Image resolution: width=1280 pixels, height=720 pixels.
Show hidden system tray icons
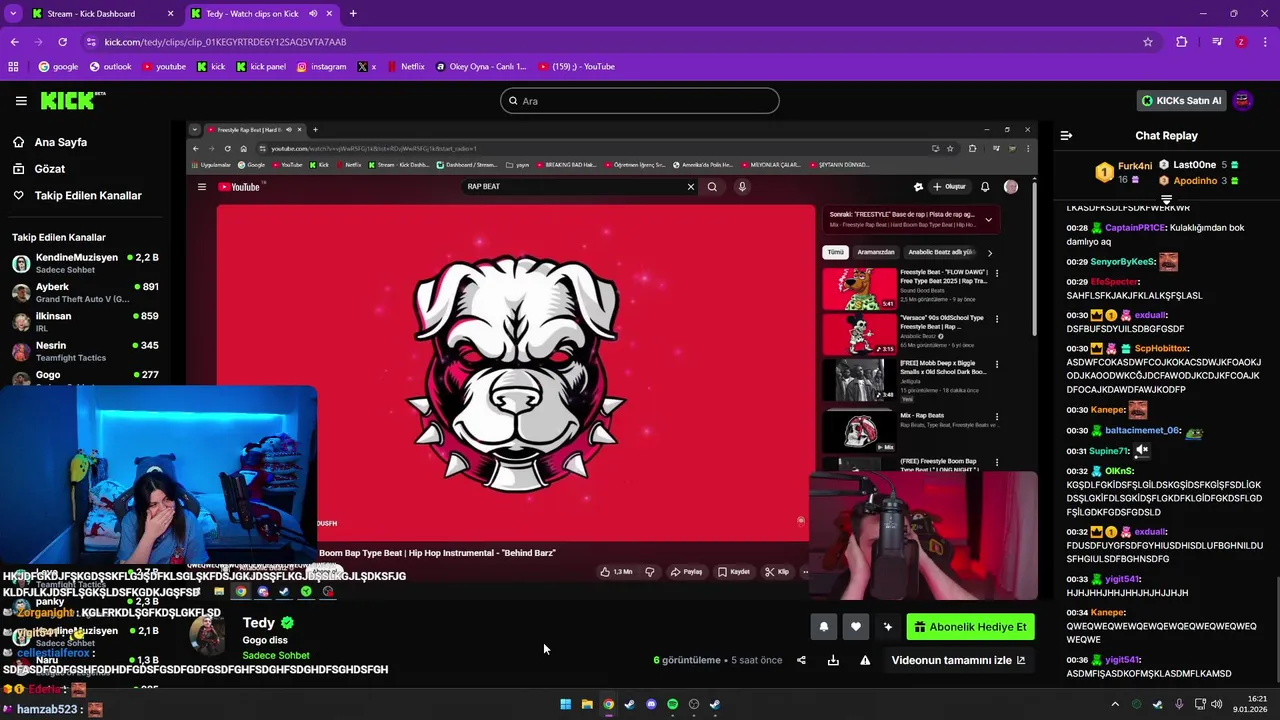1115,704
